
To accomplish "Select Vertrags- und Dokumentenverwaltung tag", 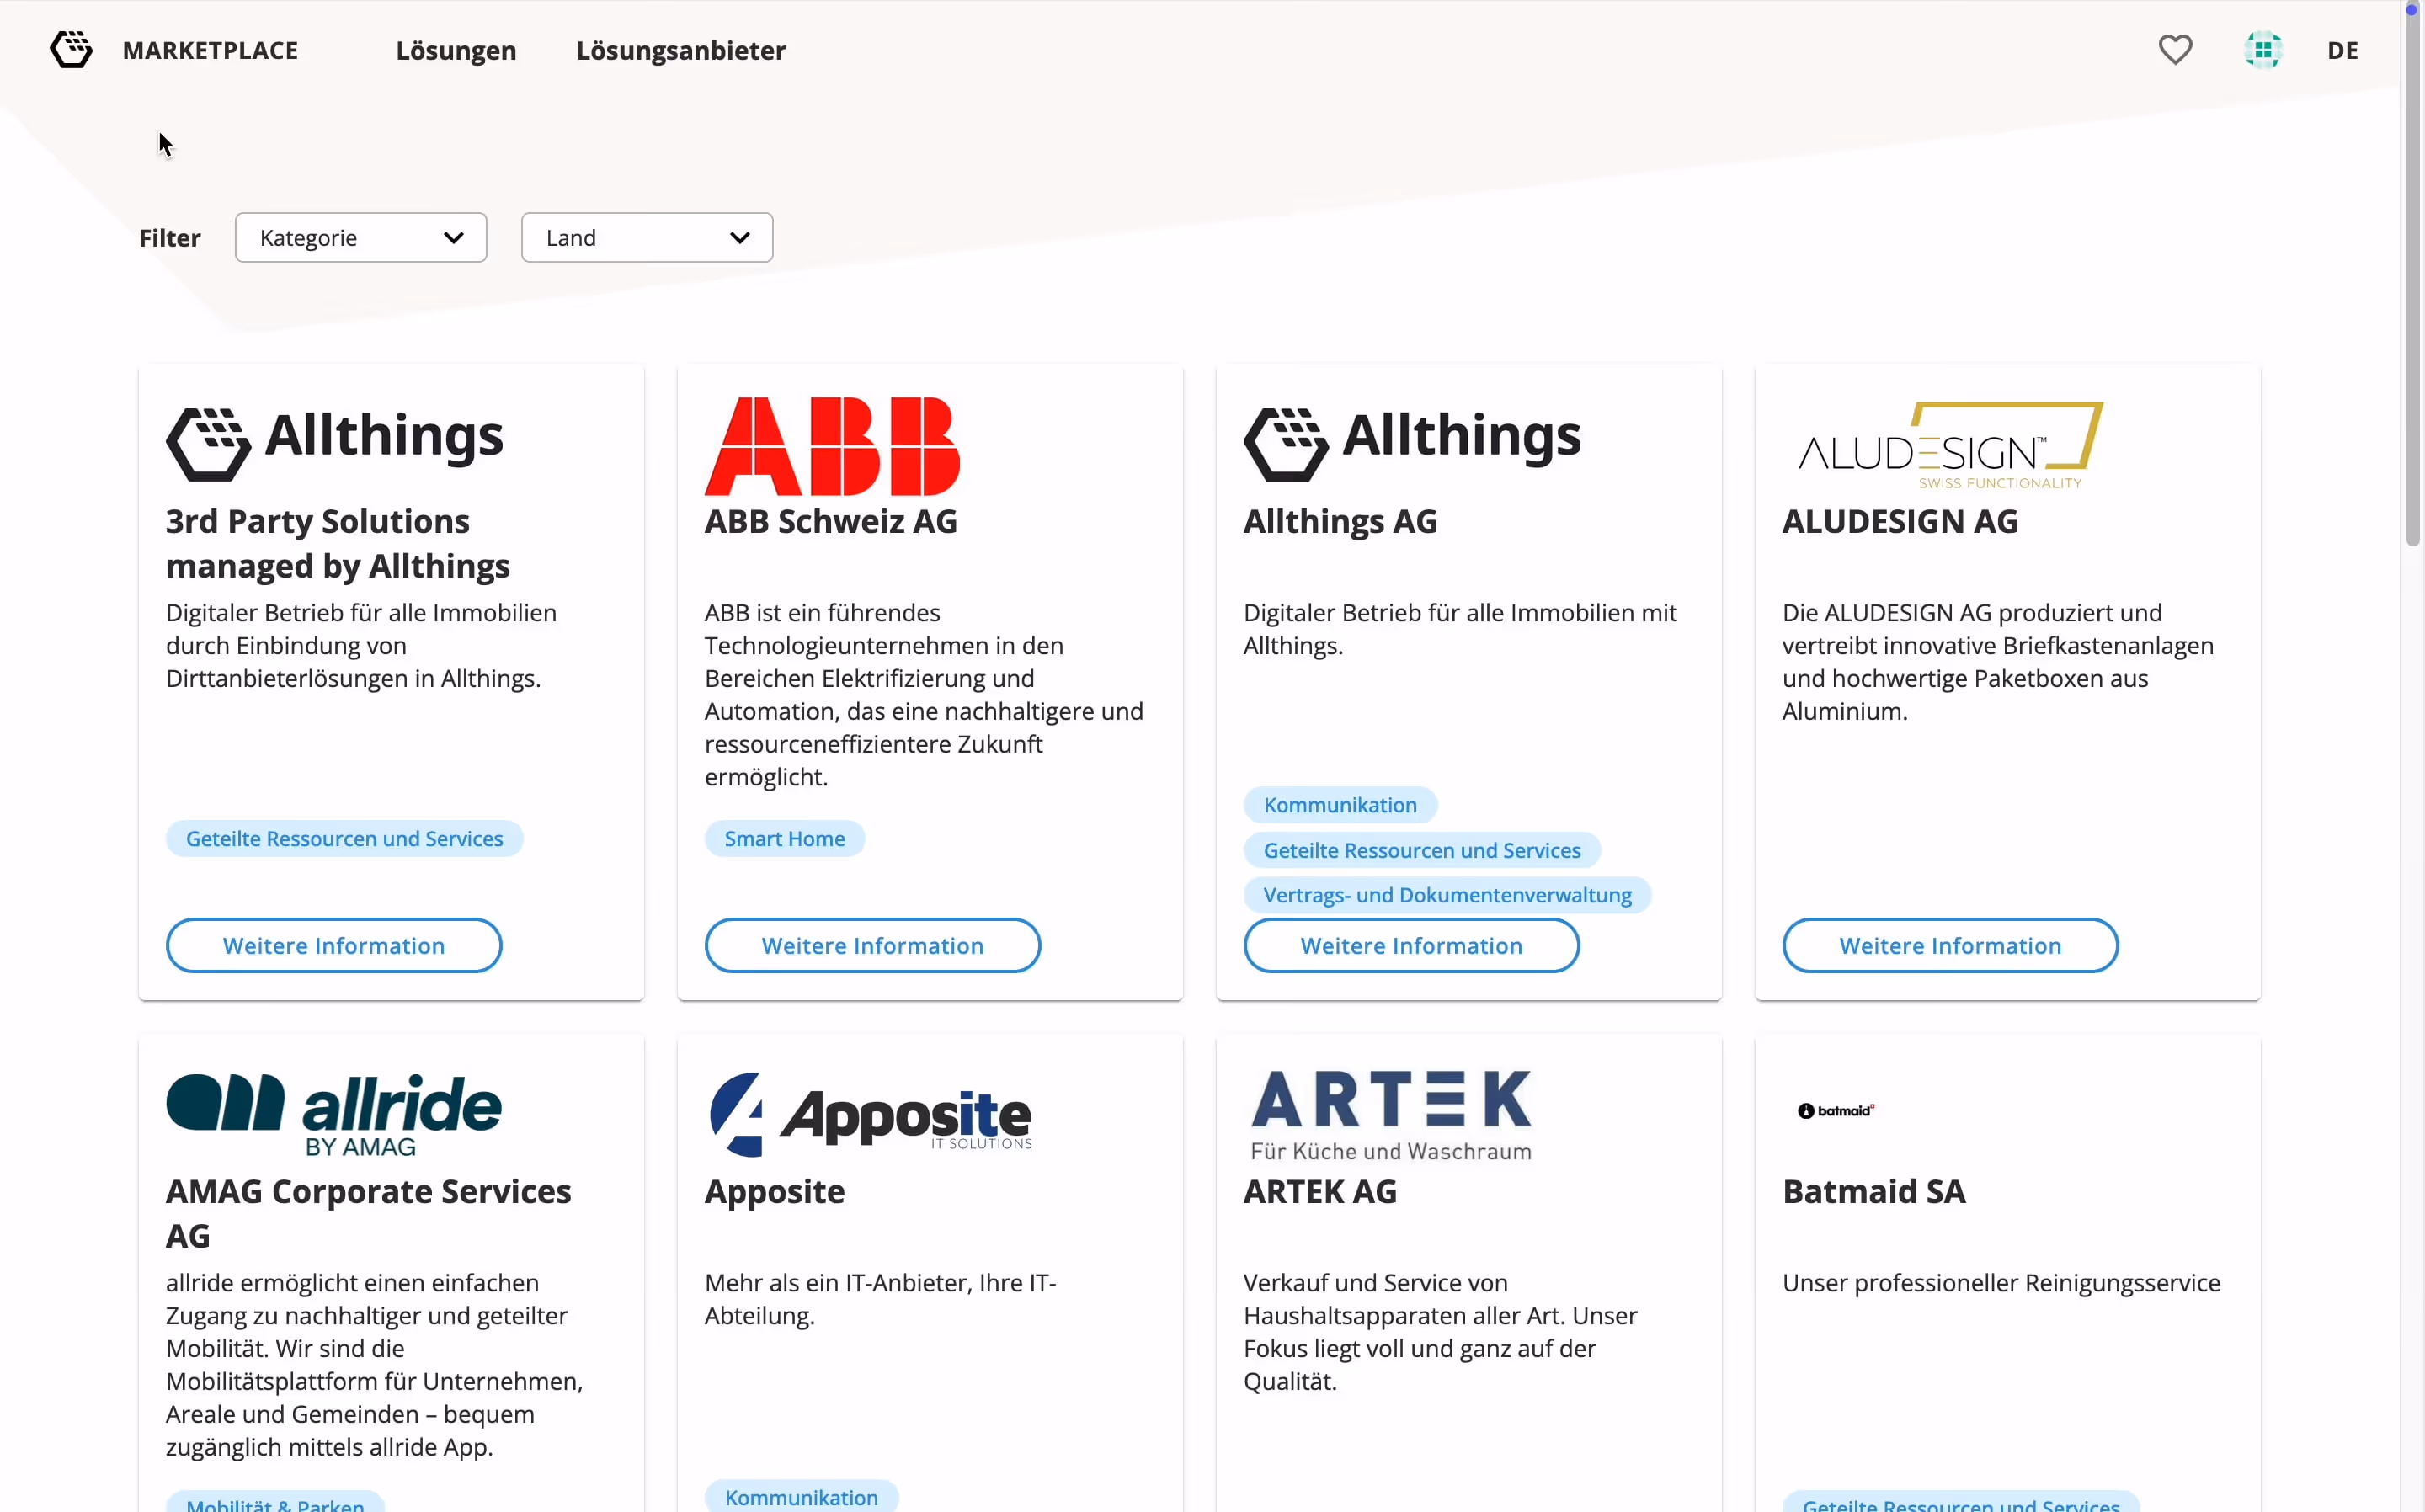I will click(x=1447, y=895).
